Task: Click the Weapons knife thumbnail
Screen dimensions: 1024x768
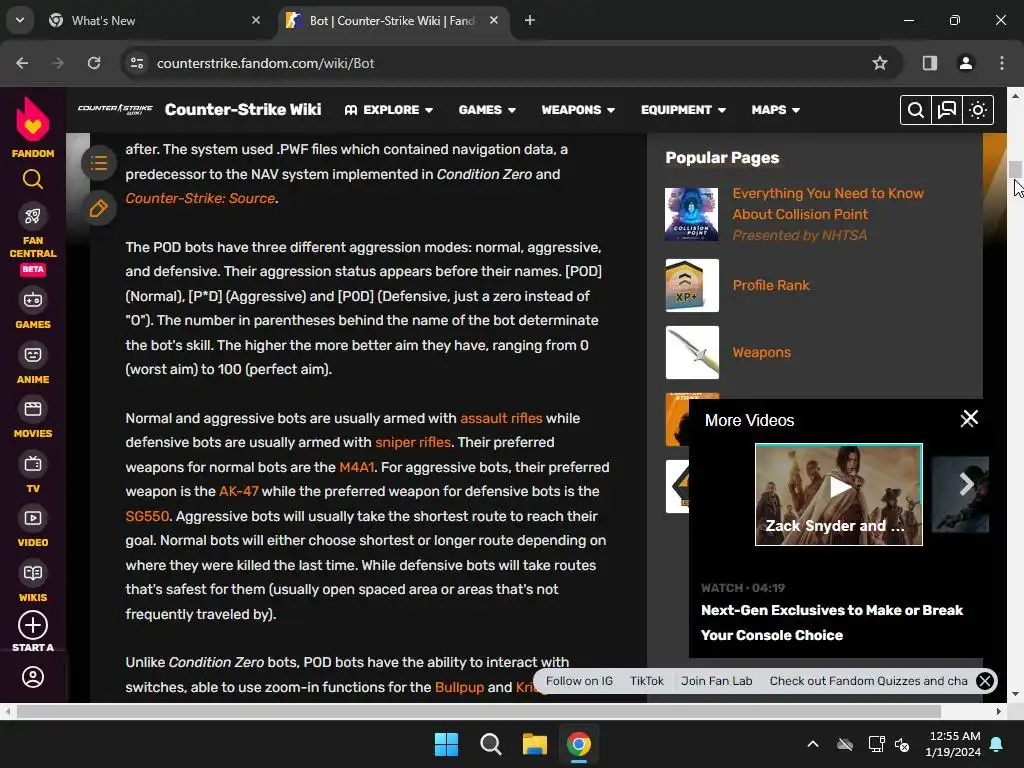Action: click(x=692, y=353)
